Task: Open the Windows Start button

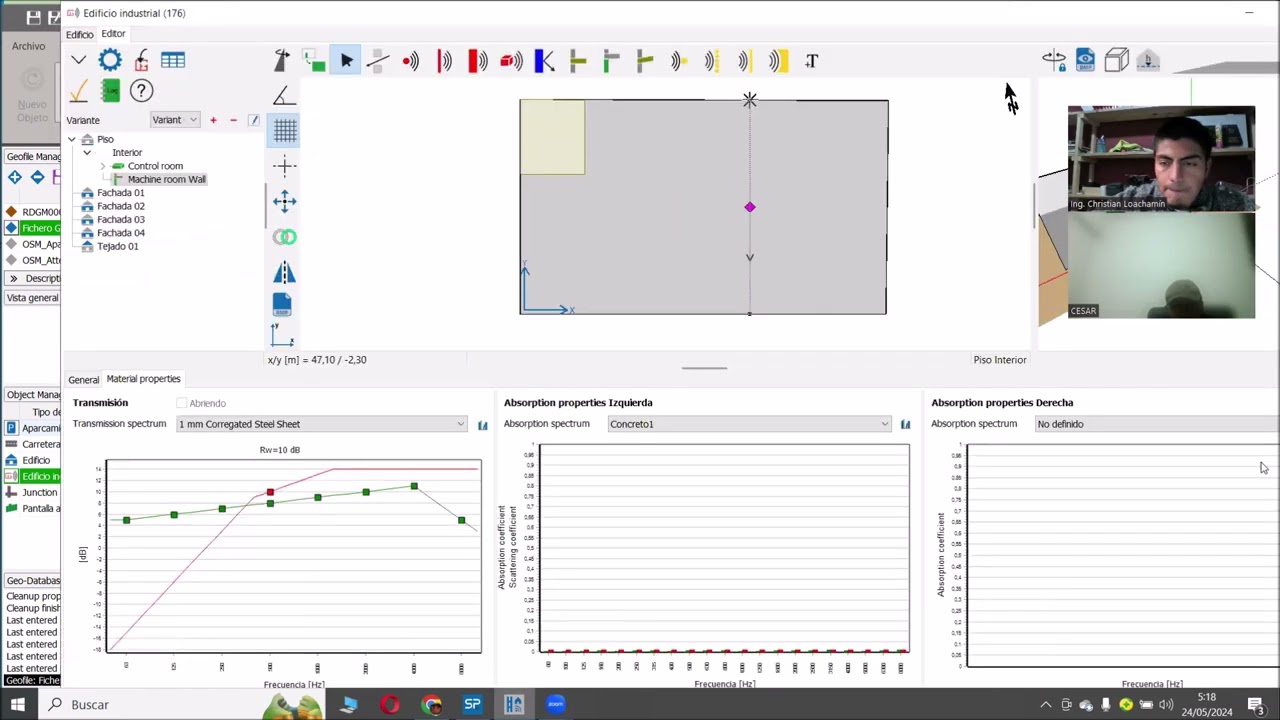Action: (18, 705)
